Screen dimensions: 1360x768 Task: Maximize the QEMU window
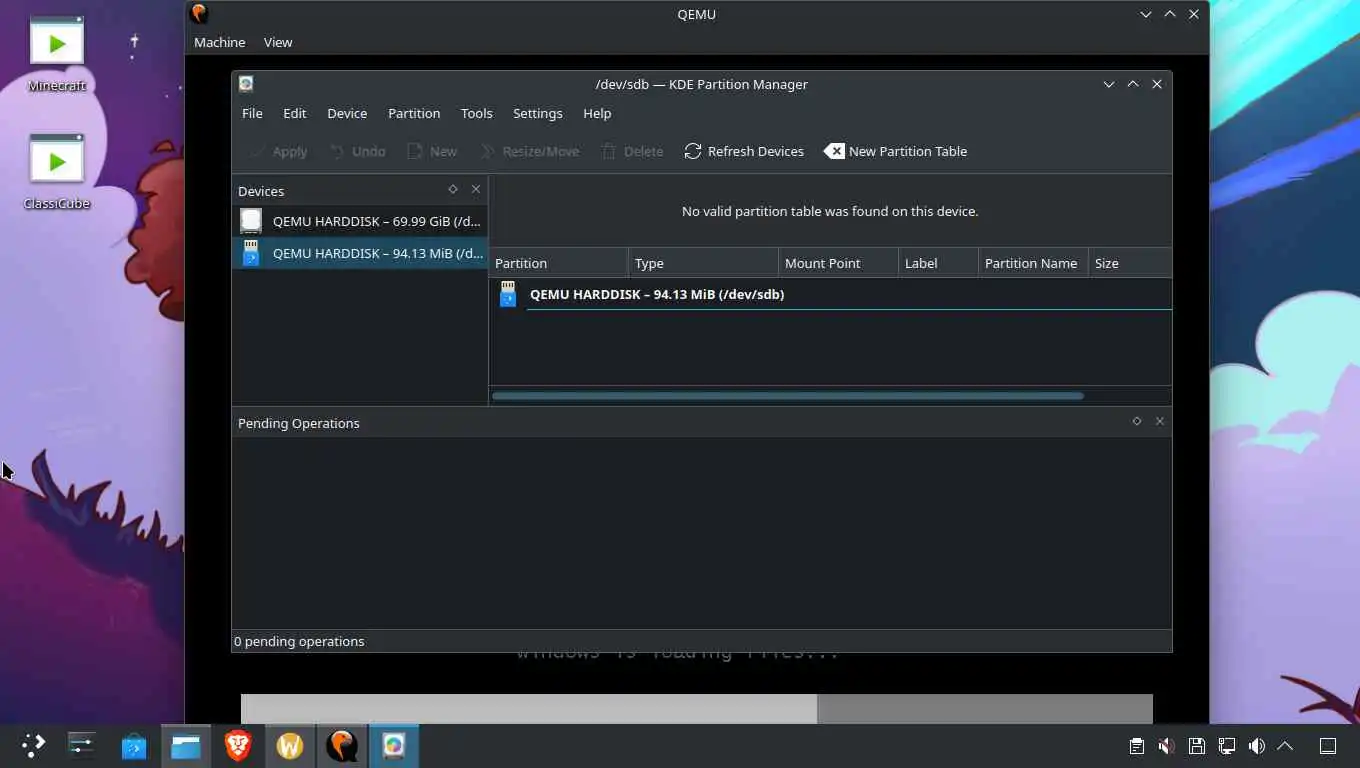1170,14
